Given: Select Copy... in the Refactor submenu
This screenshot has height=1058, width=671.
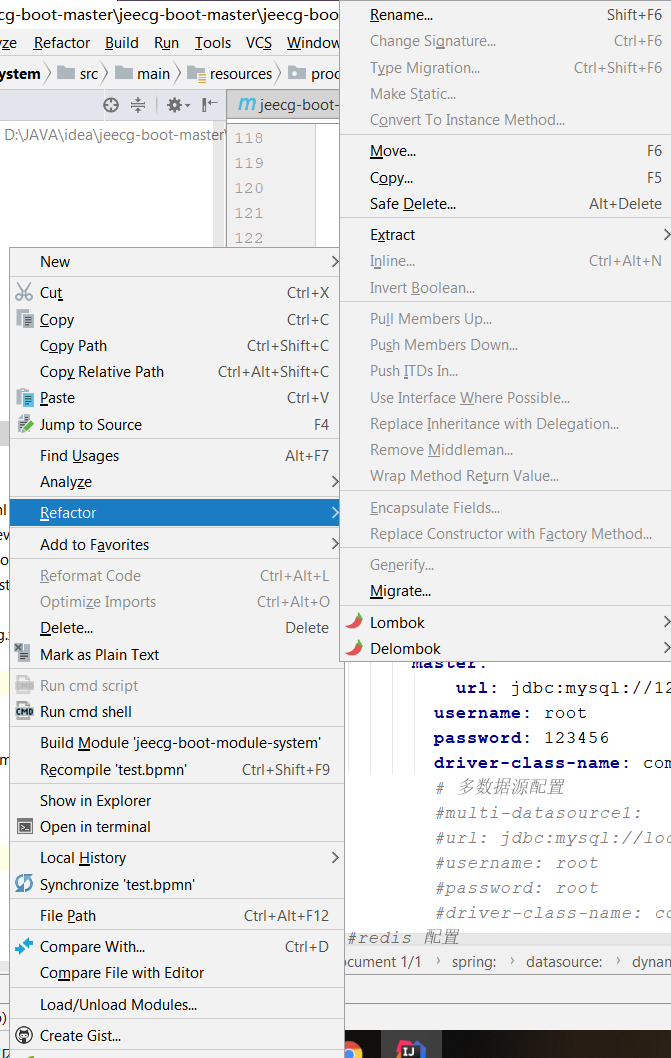Looking at the screenshot, I should coord(506,177).
